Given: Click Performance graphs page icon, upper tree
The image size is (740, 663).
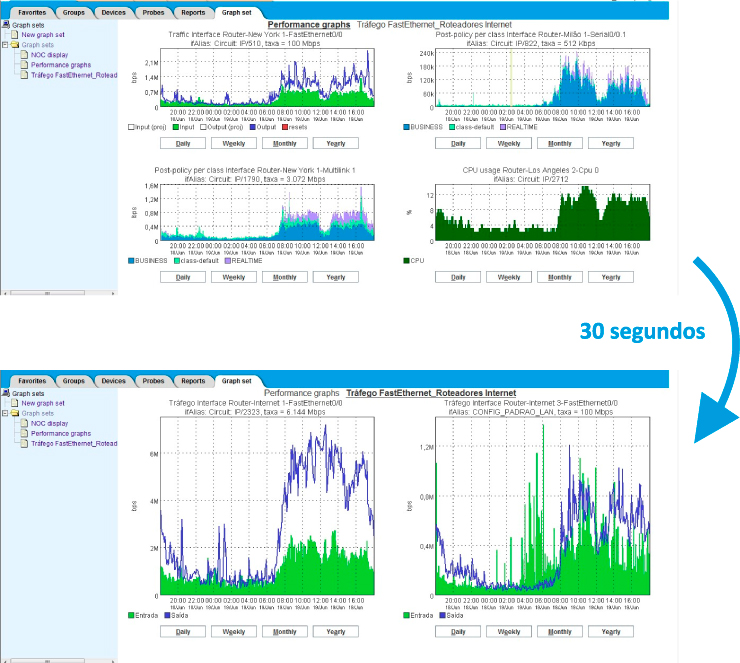Looking at the screenshot, I should click(25, 65).
